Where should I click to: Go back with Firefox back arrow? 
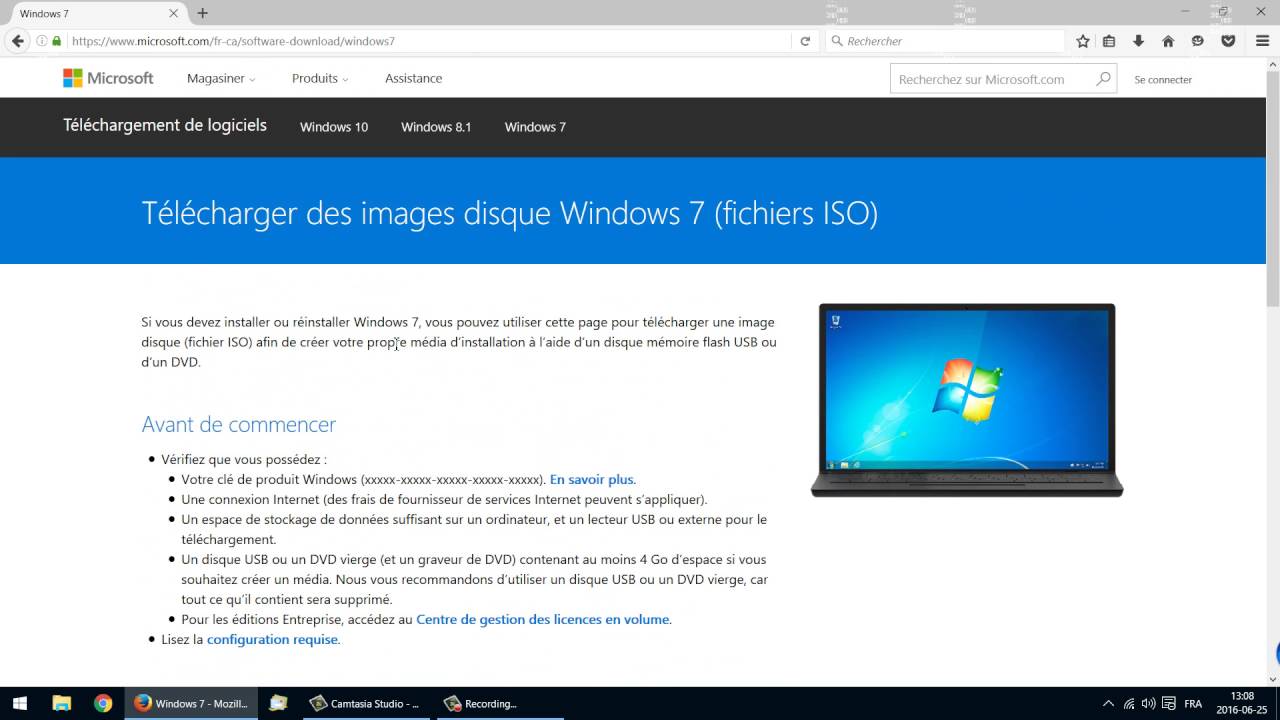(x=17, y=41)
